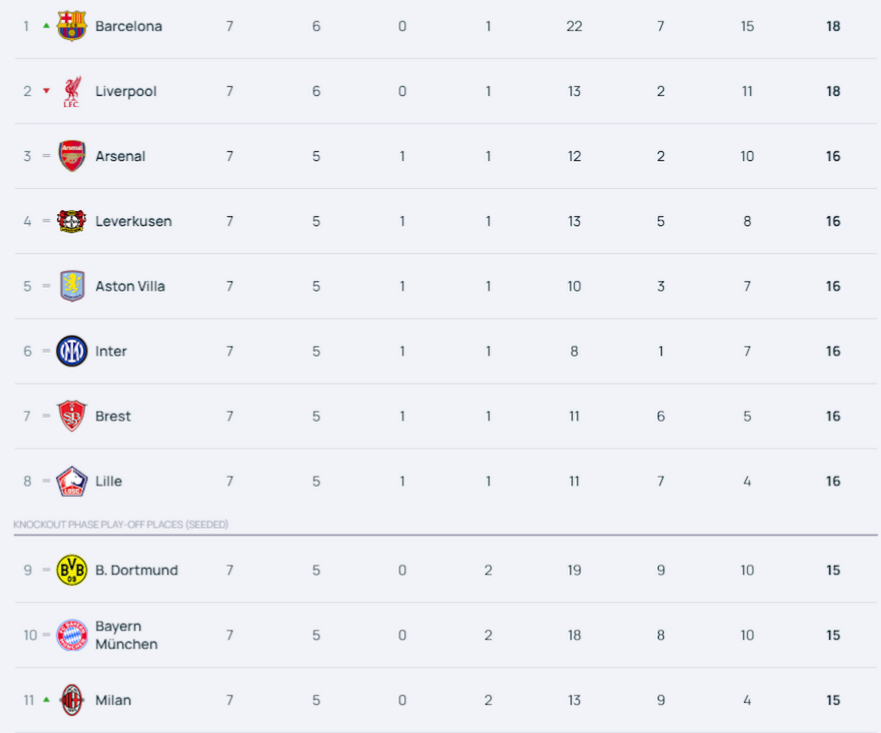Click Barcelona's green up arrow indicator

click(x=47, y=25)
